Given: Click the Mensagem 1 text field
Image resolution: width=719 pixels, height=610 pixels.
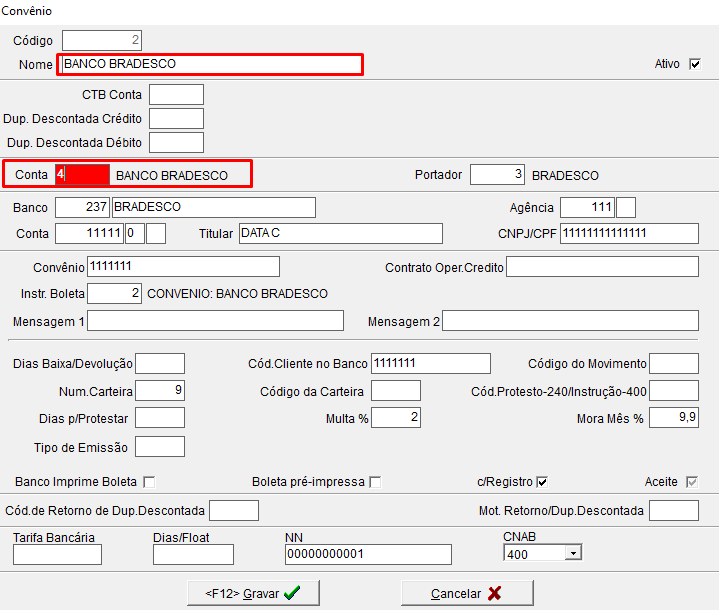Looking at the screenshot, I should point(216,321).
